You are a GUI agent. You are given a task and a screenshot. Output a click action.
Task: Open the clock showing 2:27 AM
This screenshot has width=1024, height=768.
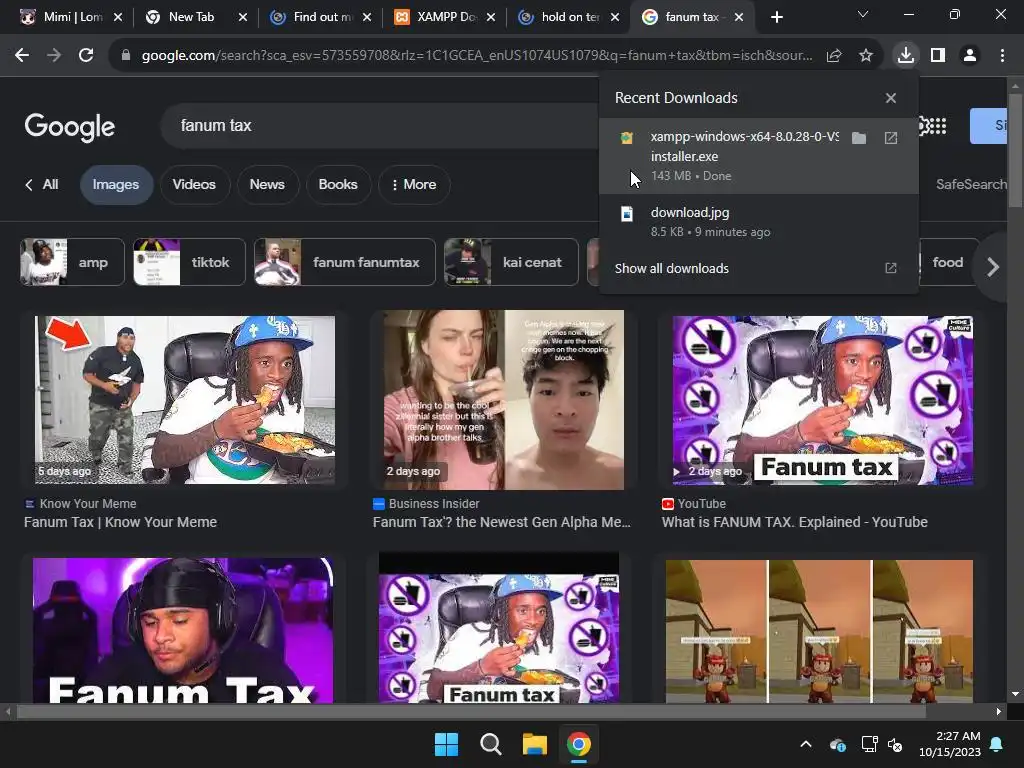click(x=950, y=744)
